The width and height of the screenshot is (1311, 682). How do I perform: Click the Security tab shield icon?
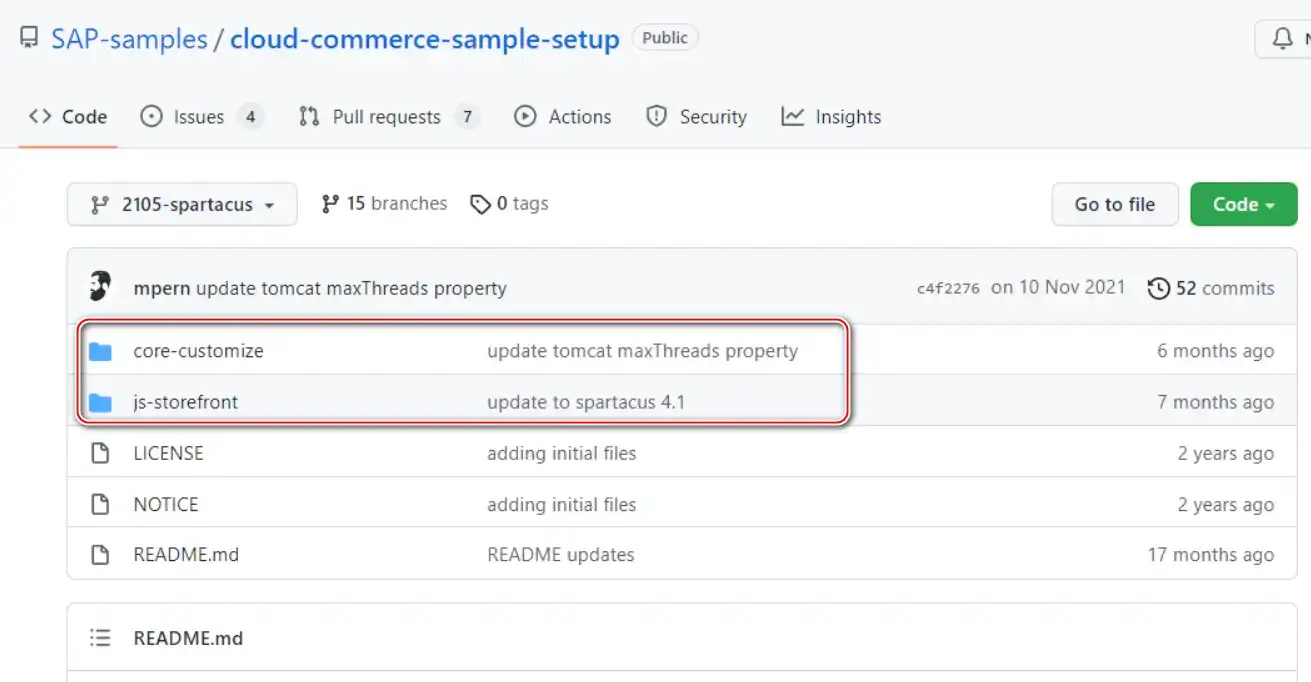[656, 117]
